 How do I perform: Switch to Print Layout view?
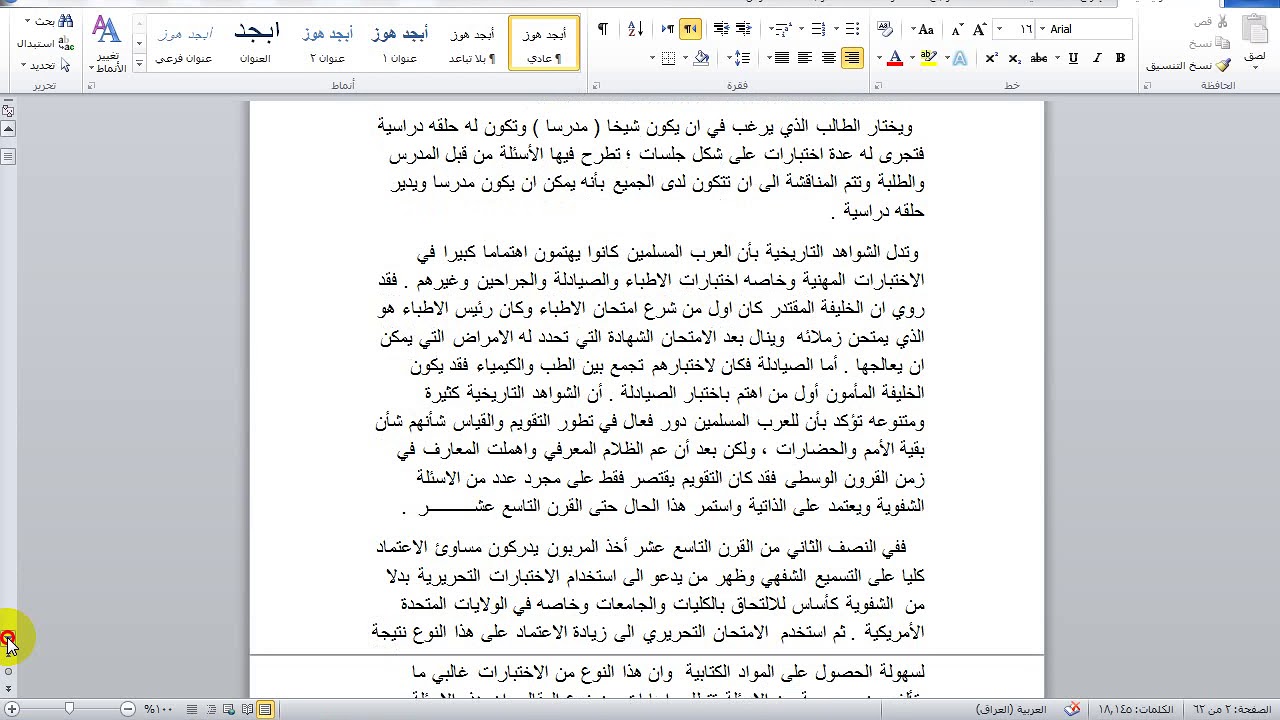click(x=265, y=709)
